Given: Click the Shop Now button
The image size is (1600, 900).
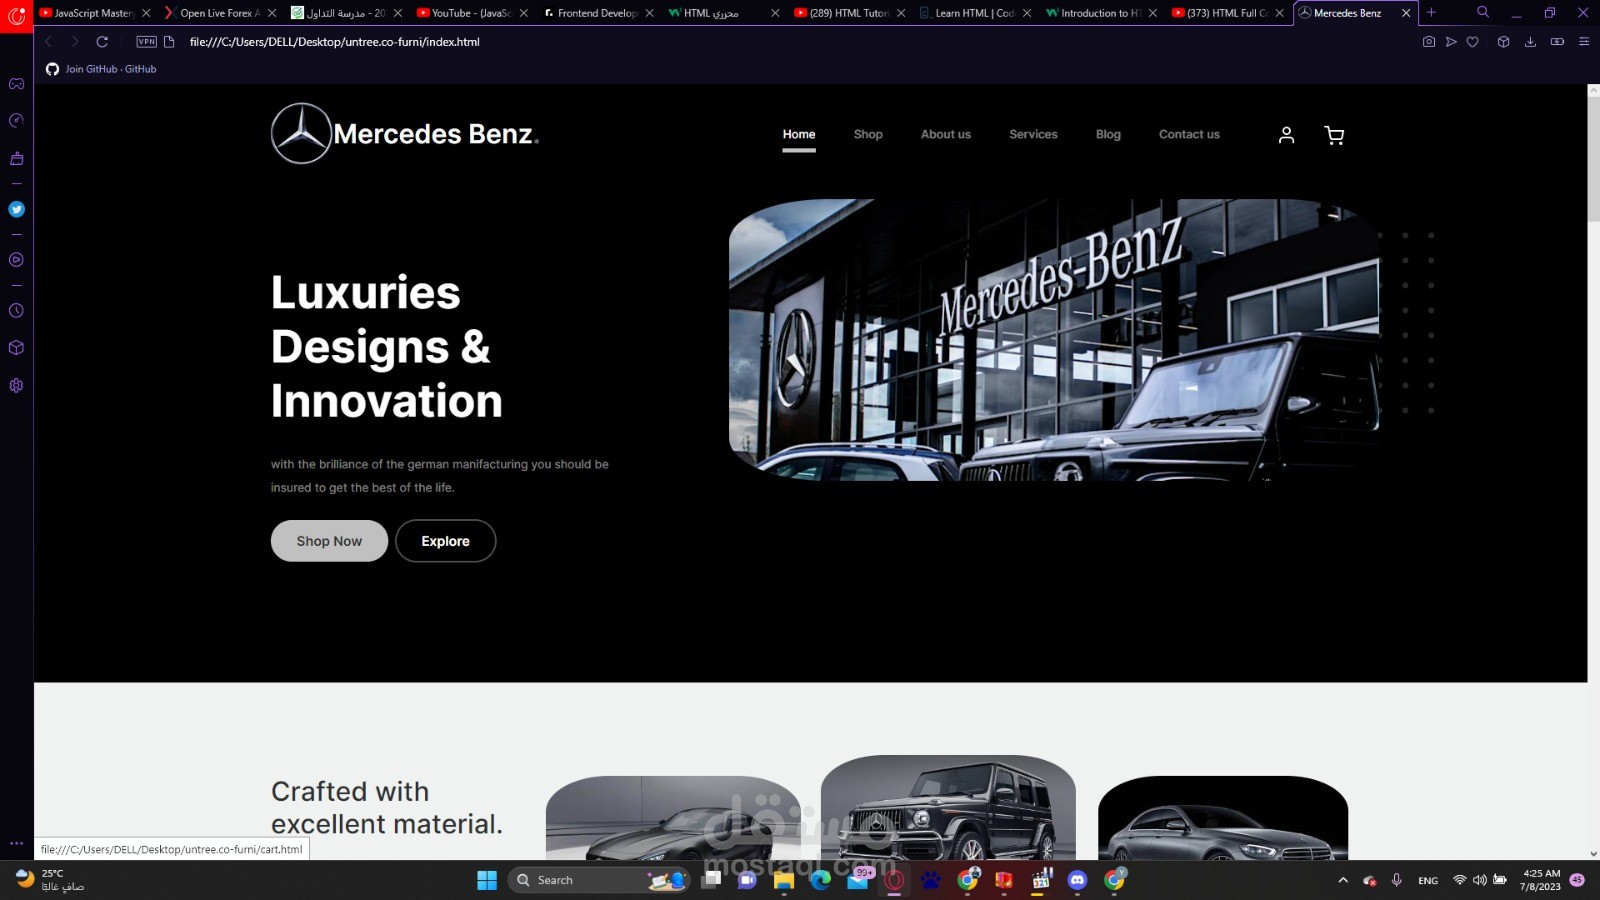Looking at the screenshot, I should 329,541.
